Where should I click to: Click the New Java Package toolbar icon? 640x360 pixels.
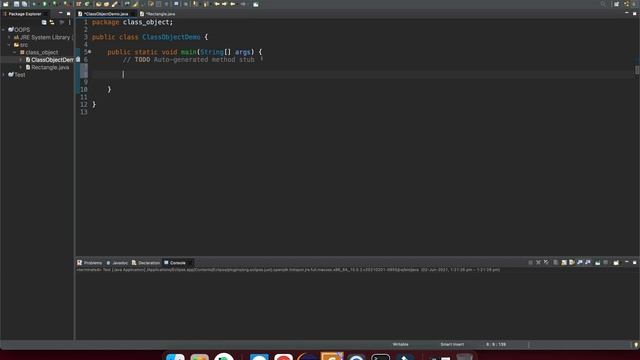coord(78,4)
